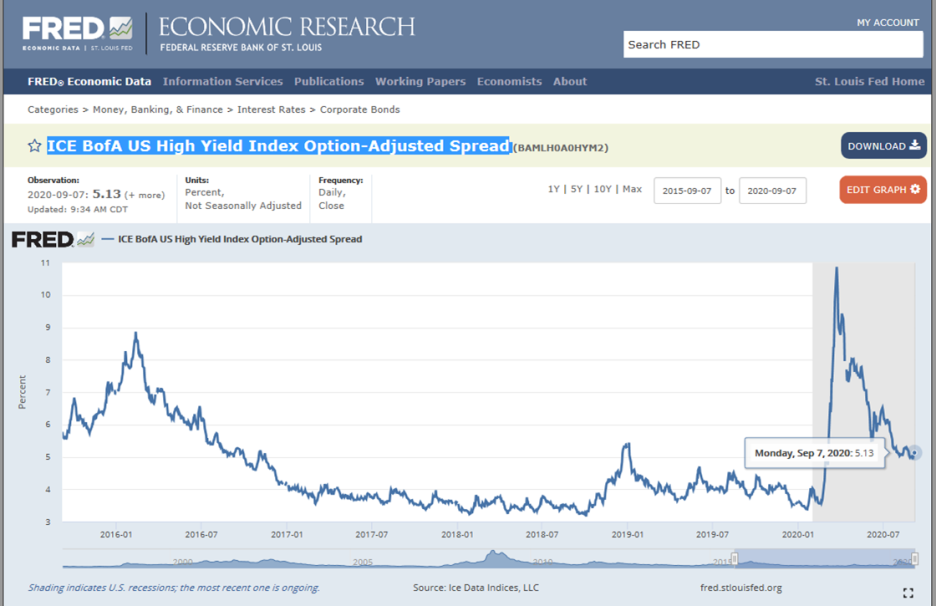Click the Updated: 9:34 AM CDT text

[78, 210]
